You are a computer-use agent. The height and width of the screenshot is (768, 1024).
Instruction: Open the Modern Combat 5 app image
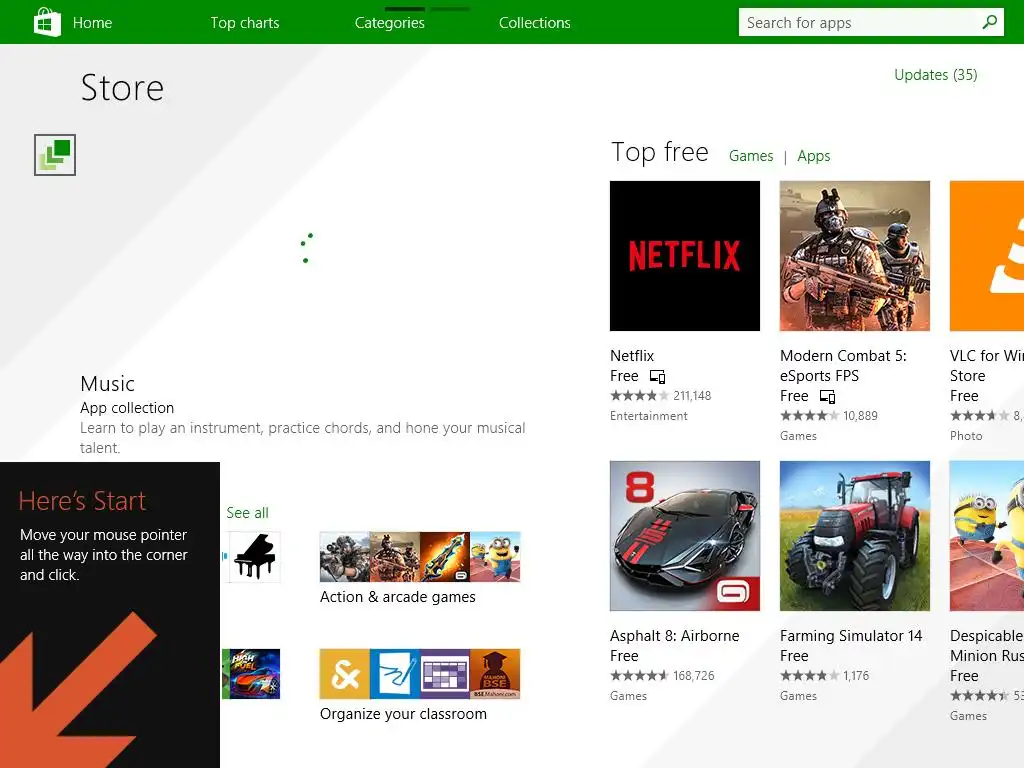(x=855, y=256)
